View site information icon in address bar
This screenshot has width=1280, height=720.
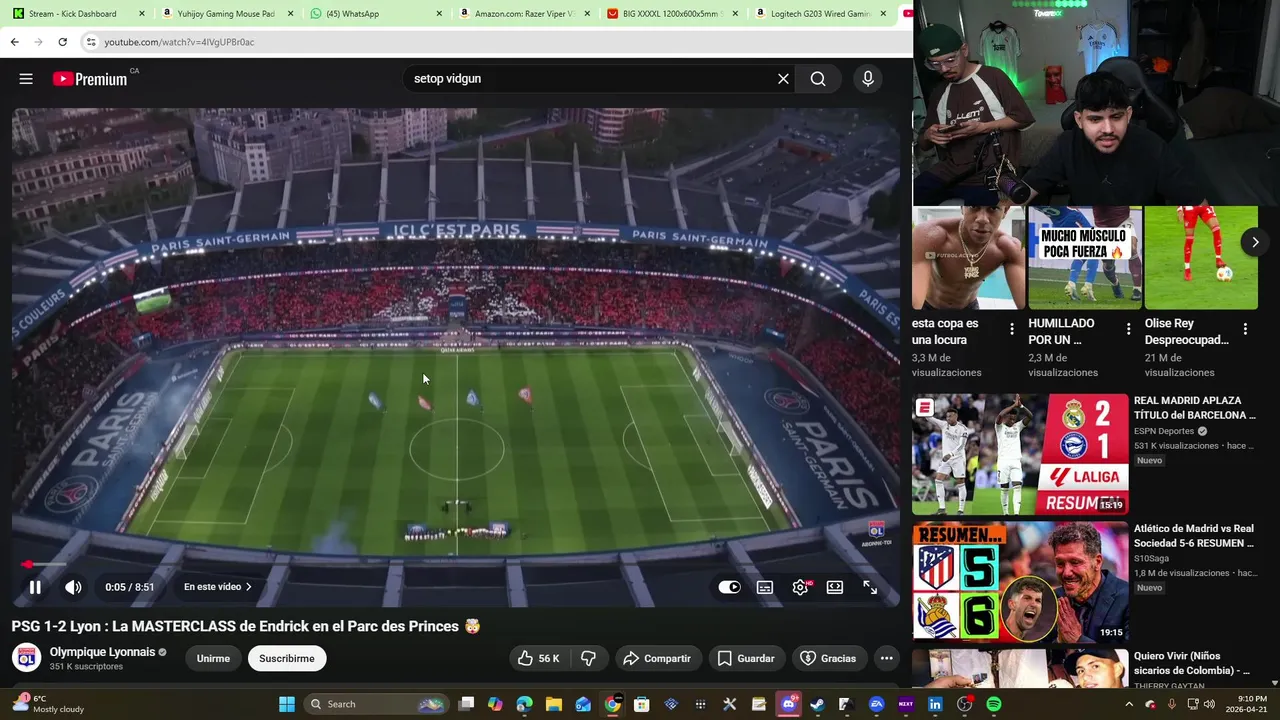pos(90,42)
